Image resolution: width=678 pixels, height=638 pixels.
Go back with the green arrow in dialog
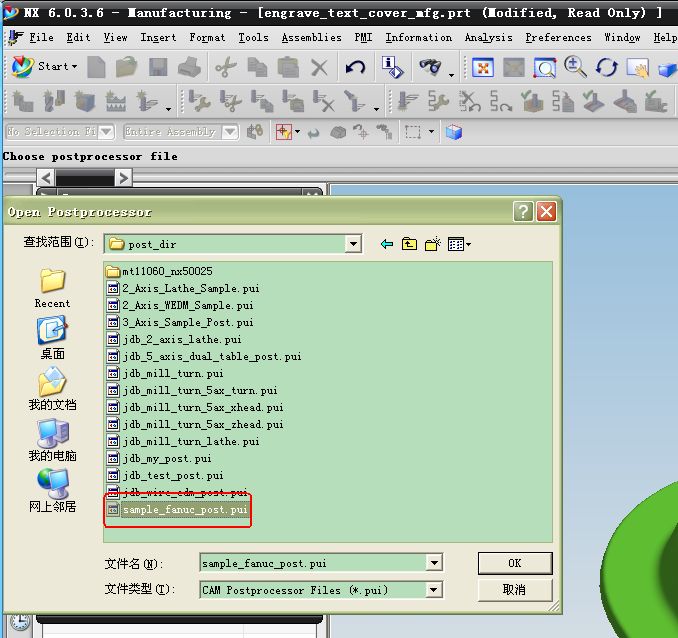point(387,244)
